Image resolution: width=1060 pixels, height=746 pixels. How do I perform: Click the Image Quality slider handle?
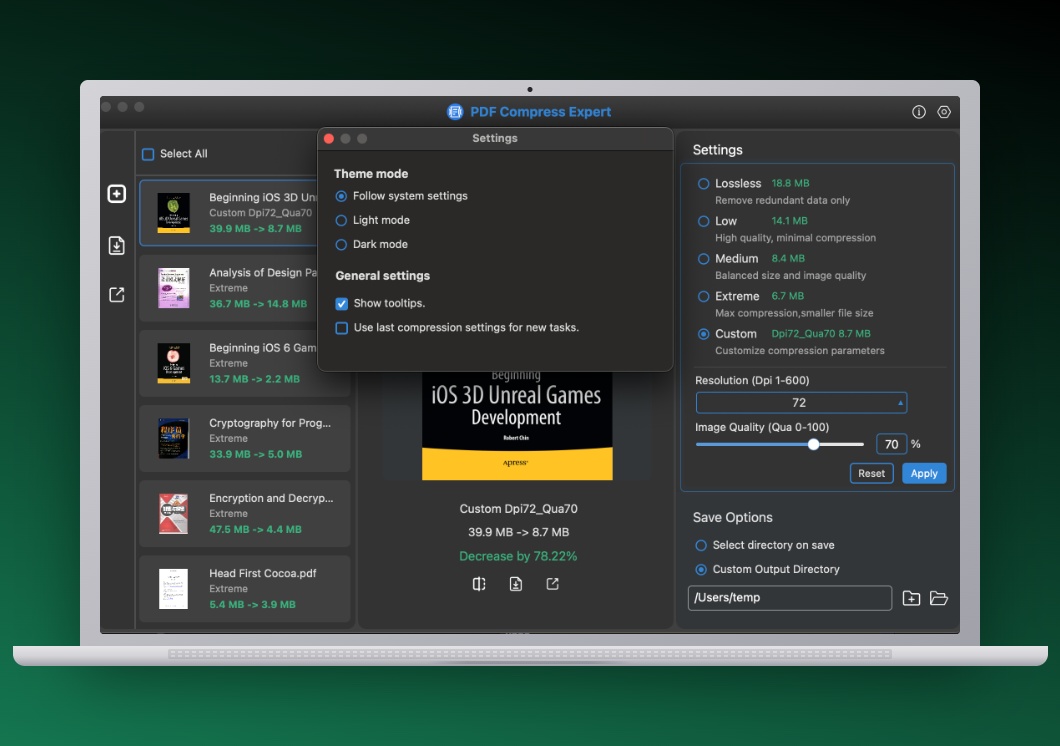click(814, 444)
